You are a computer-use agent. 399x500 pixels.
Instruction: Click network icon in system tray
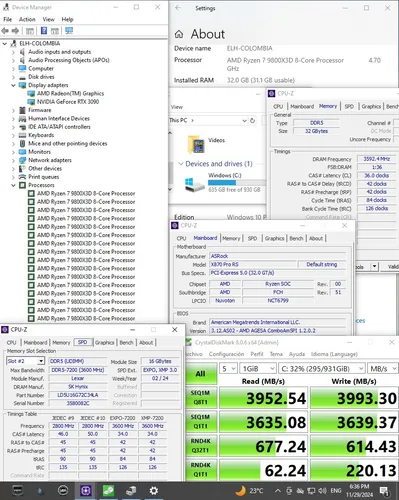coord(311,491)
